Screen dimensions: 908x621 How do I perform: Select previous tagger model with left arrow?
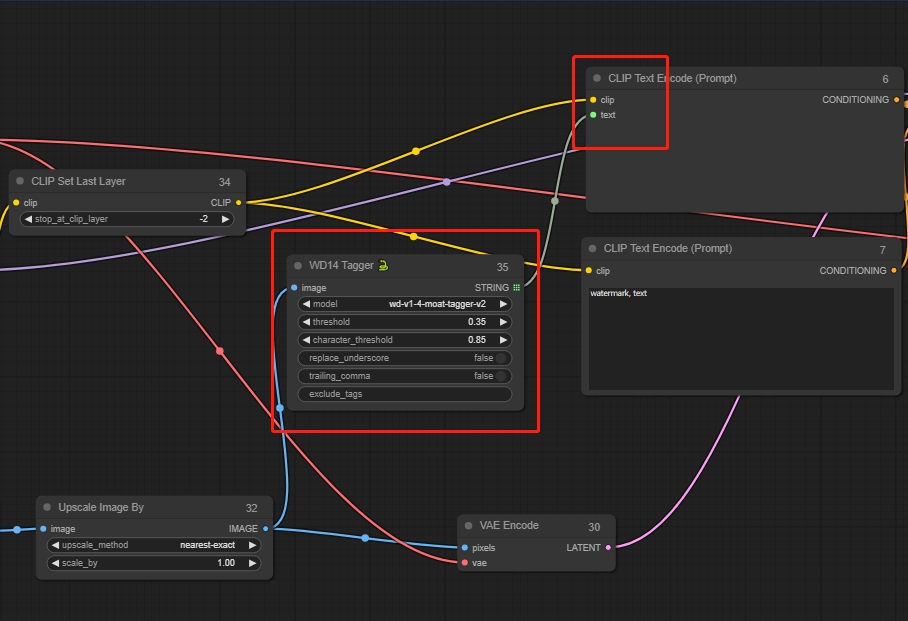pyautogui.click(x=305, y=304)
